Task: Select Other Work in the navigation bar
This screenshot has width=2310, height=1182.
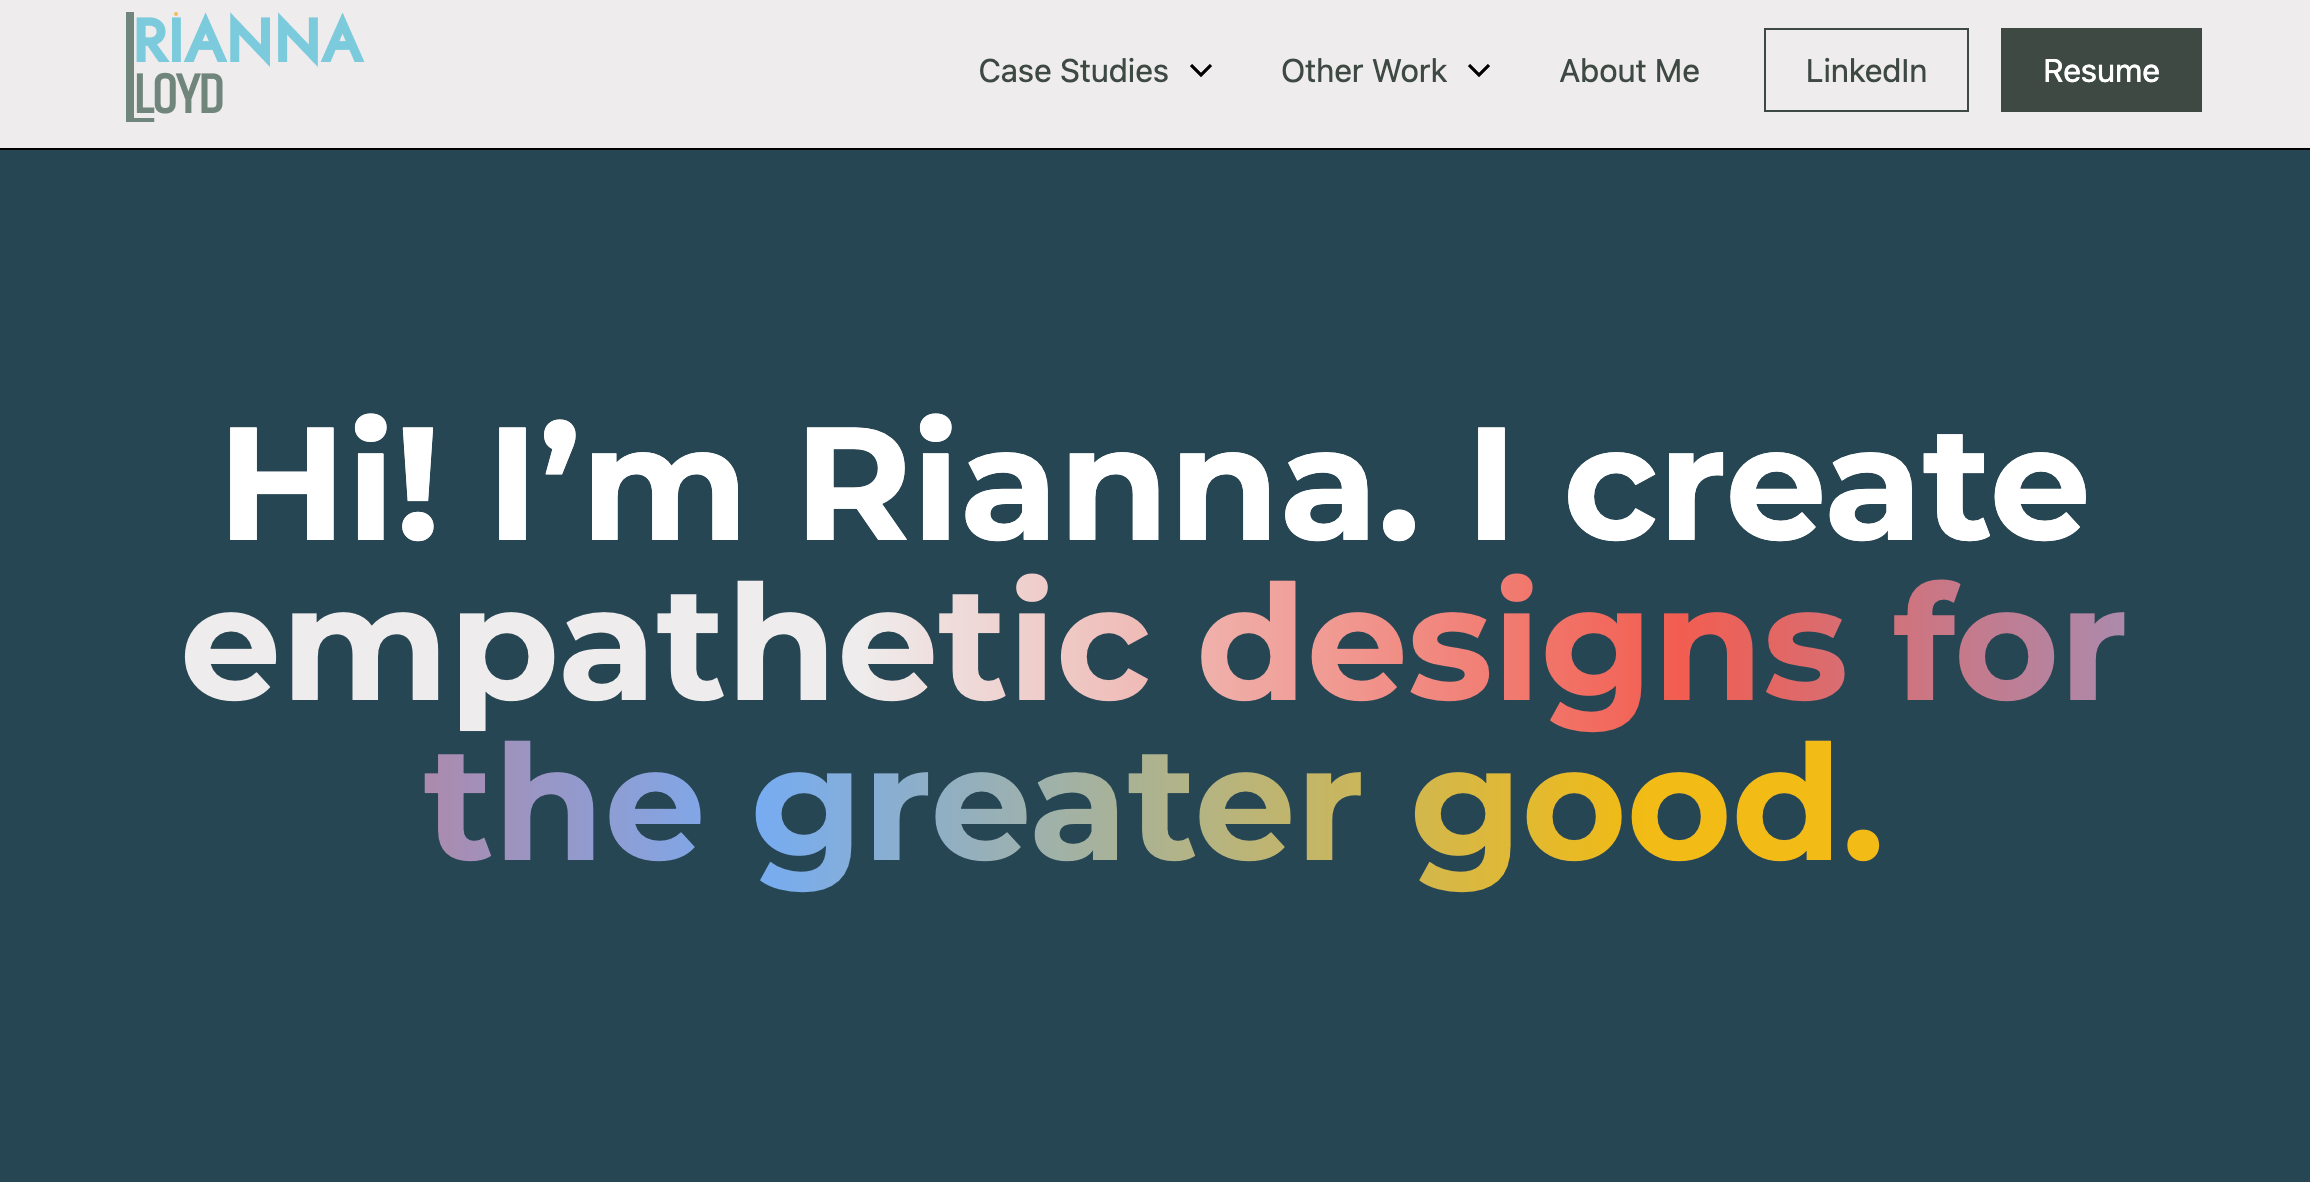Action: pos(1364,71)
